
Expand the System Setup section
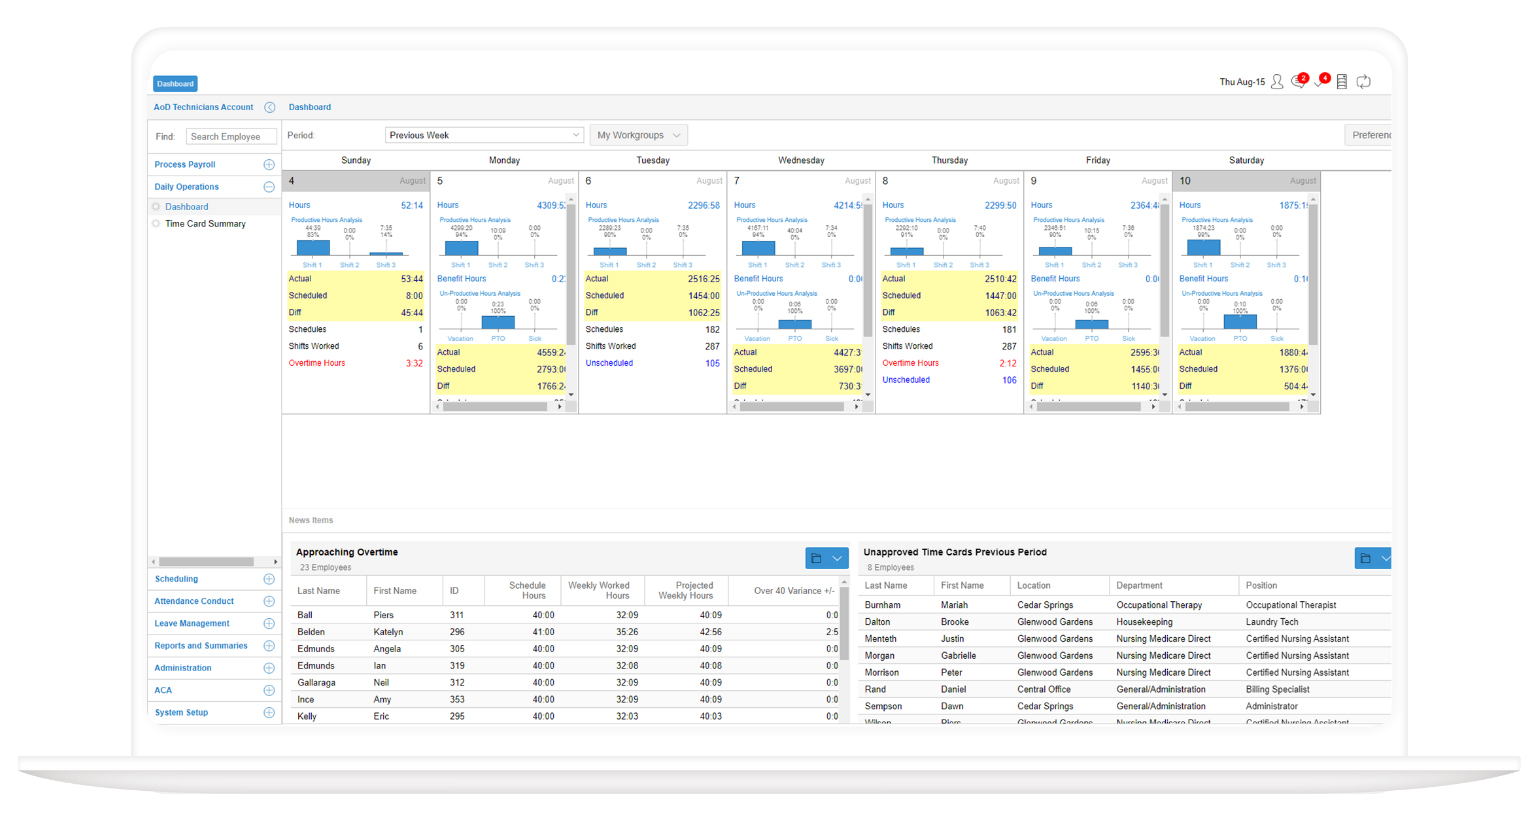(269, 713)
